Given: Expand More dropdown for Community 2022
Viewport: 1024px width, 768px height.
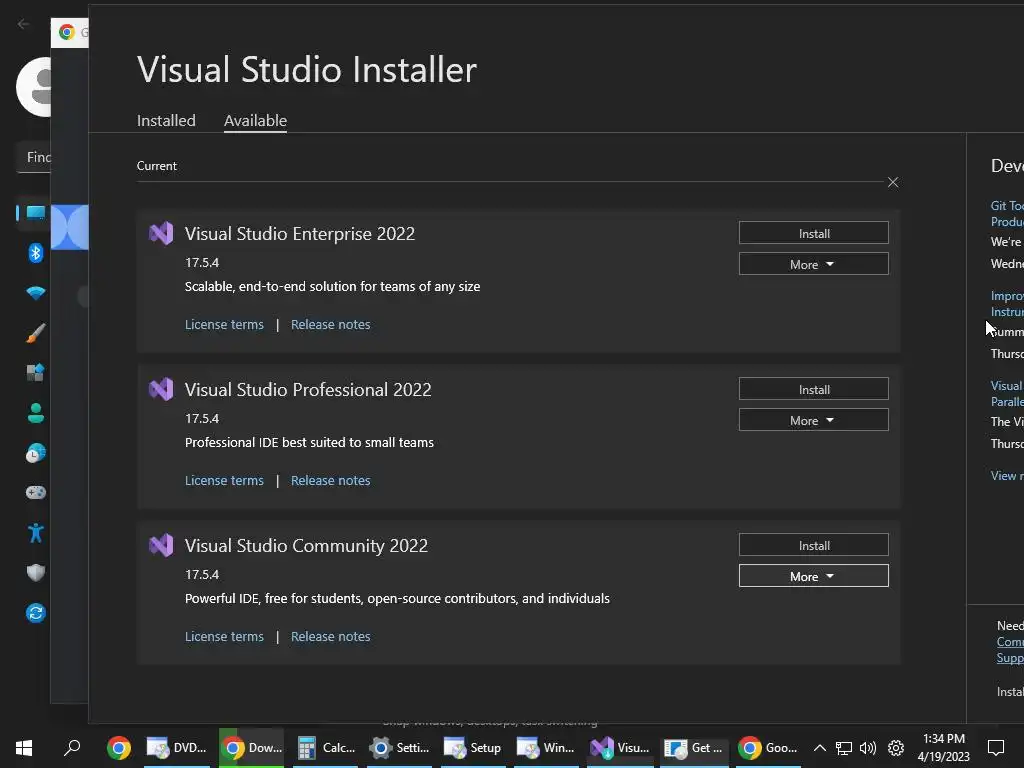Looking at the screenshot, I should [x=813, y=576].
